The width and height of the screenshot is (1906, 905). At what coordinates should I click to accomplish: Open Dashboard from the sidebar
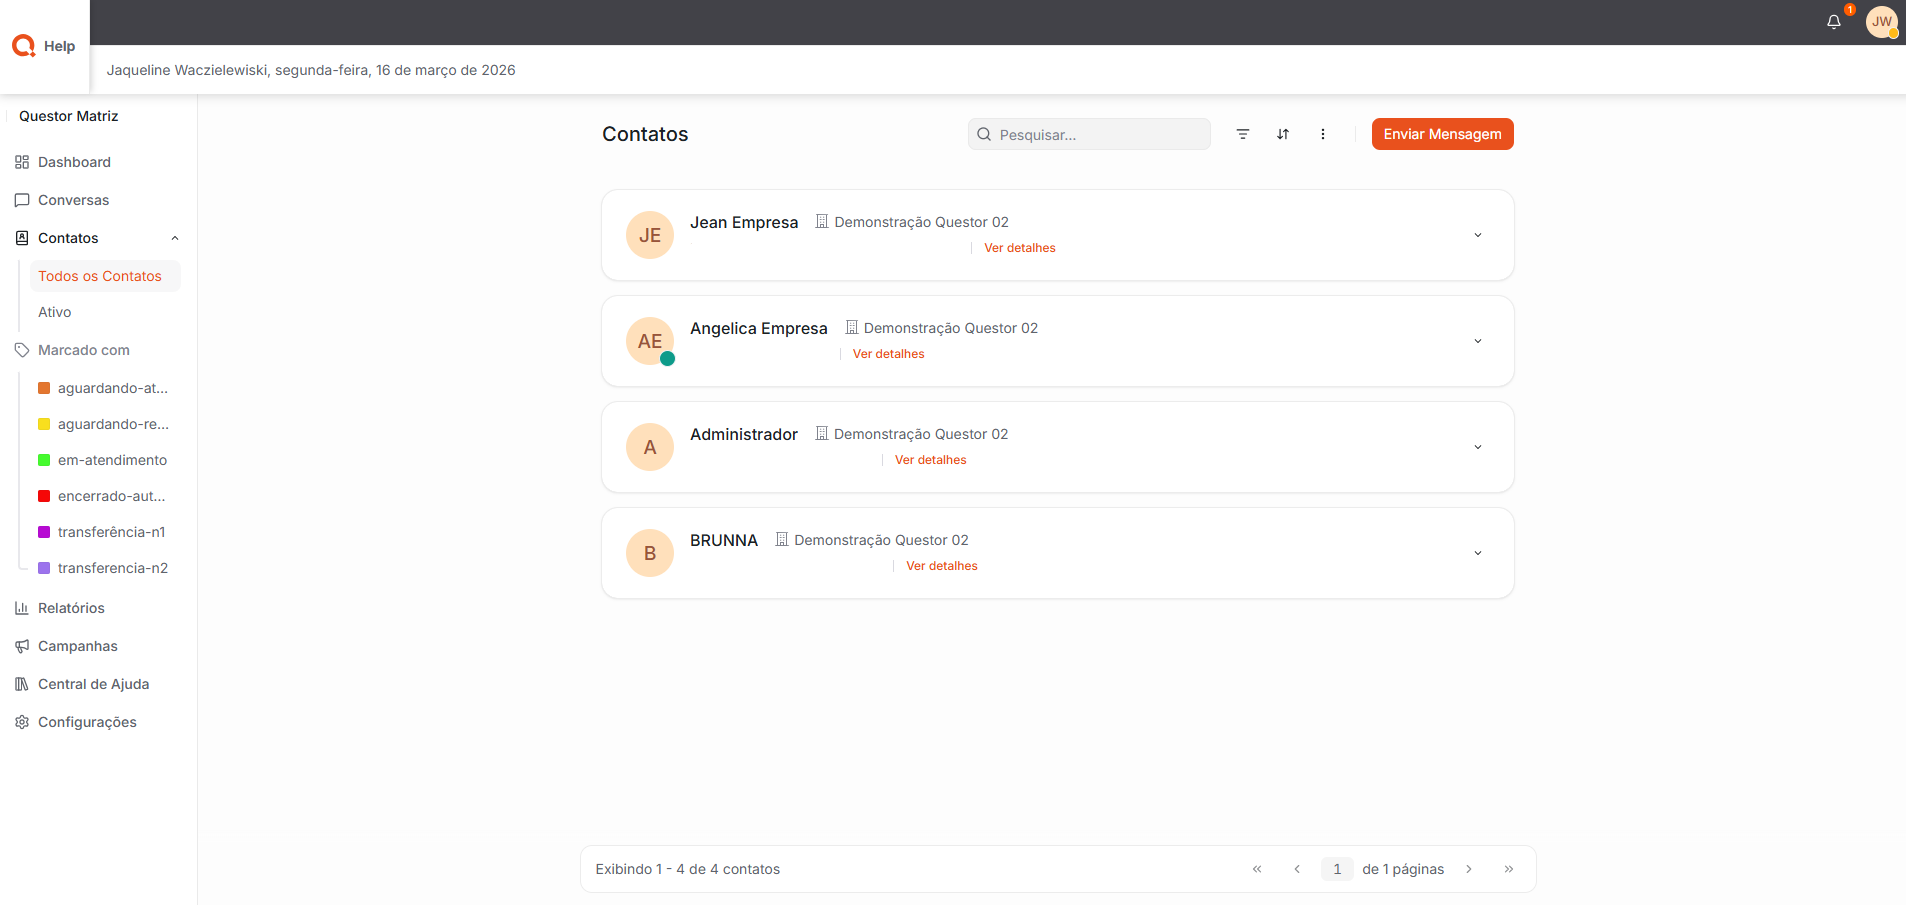(x=74, y=162)
